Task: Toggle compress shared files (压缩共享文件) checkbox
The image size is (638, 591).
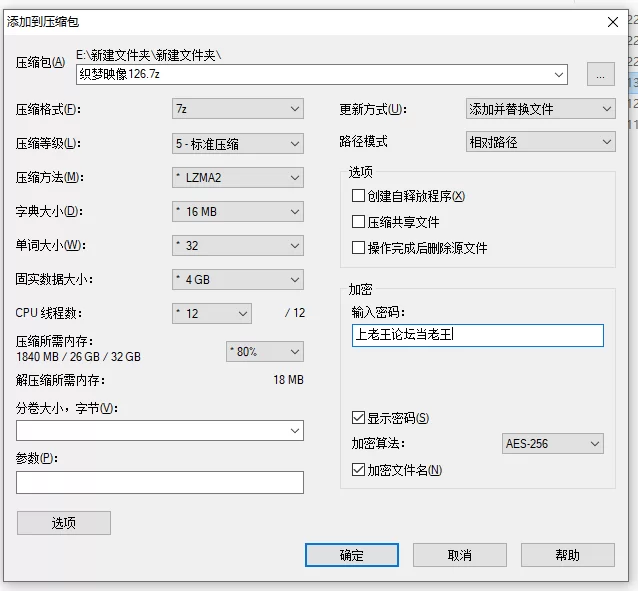Action: tap(359, 222)
